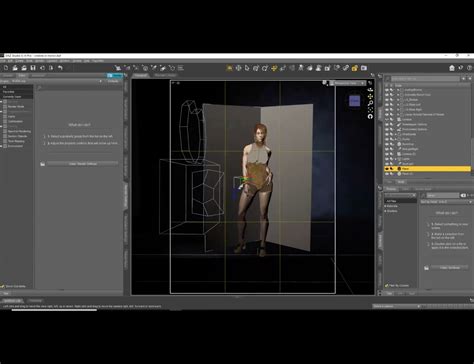Click the Save icon in the main toolbar

tap(33, 68)
